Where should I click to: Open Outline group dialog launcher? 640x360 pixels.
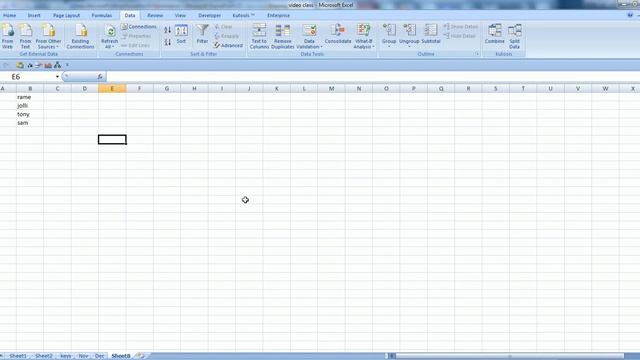tap(477, 54)
